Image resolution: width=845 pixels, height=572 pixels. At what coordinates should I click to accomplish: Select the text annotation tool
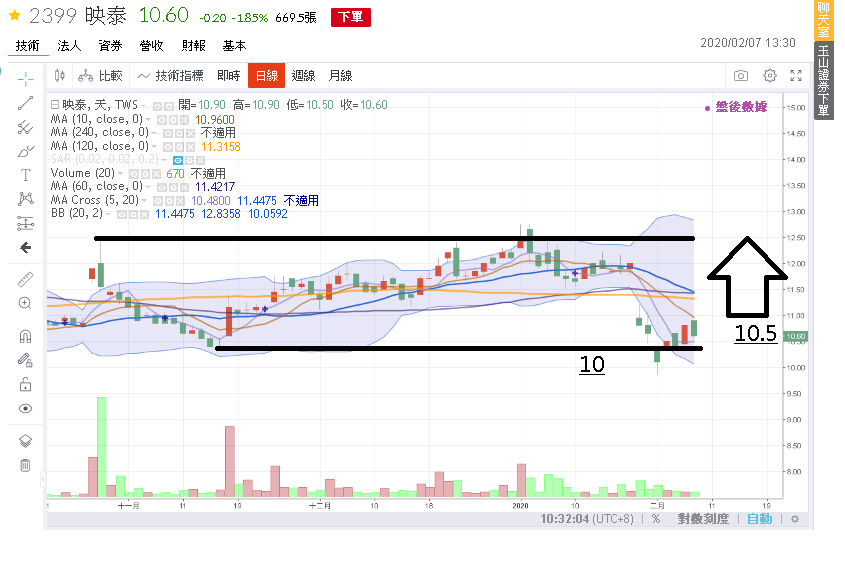[x=25, y=175]
